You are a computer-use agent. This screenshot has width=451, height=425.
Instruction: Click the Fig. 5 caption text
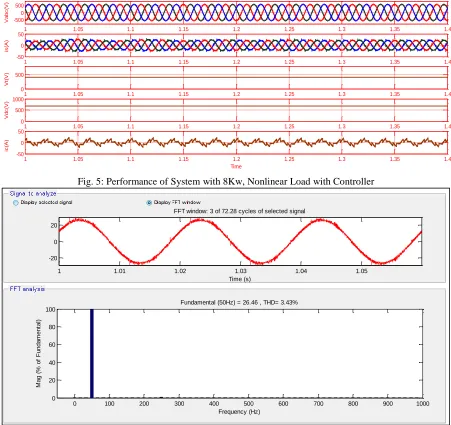(226, 182)
